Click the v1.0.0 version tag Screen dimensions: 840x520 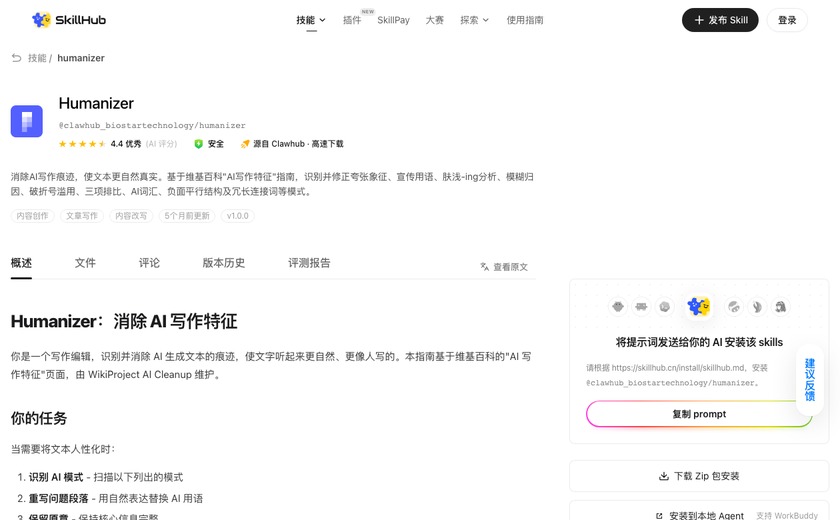237,216
